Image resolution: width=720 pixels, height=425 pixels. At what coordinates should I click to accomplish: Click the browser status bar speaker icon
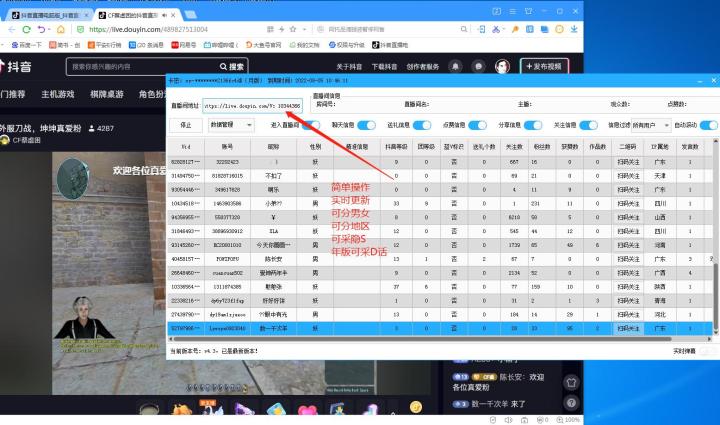[508, 420]
